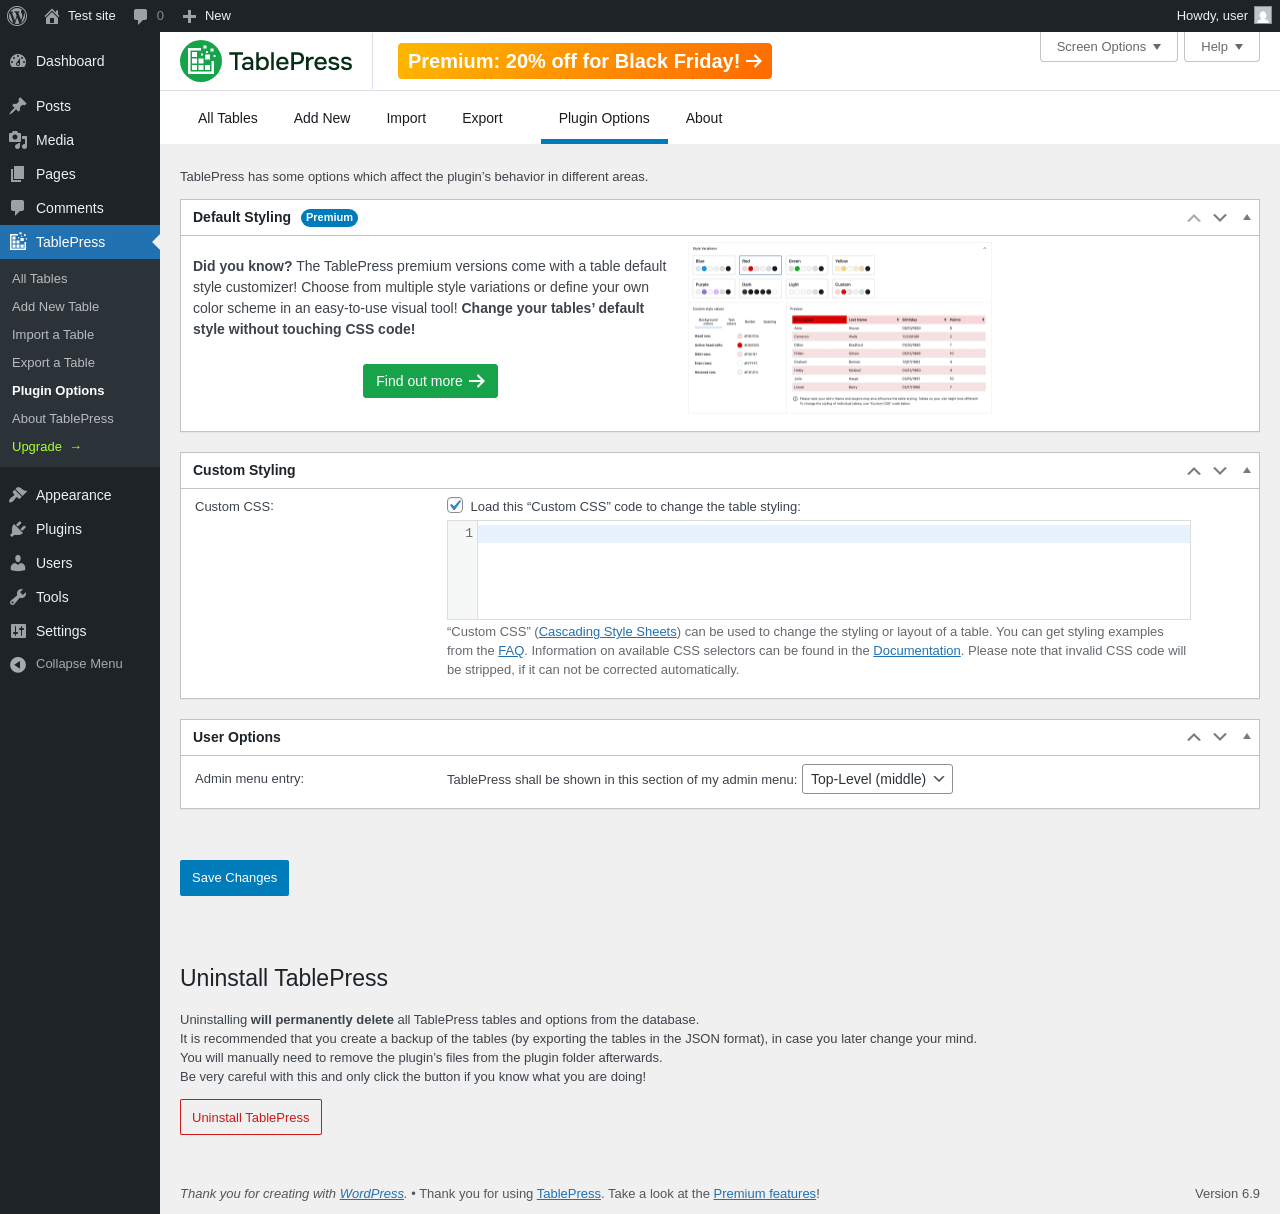This screenshot has width=1280, height=1214.
Task: Go to the Import tab
Action: coord(406,118)
